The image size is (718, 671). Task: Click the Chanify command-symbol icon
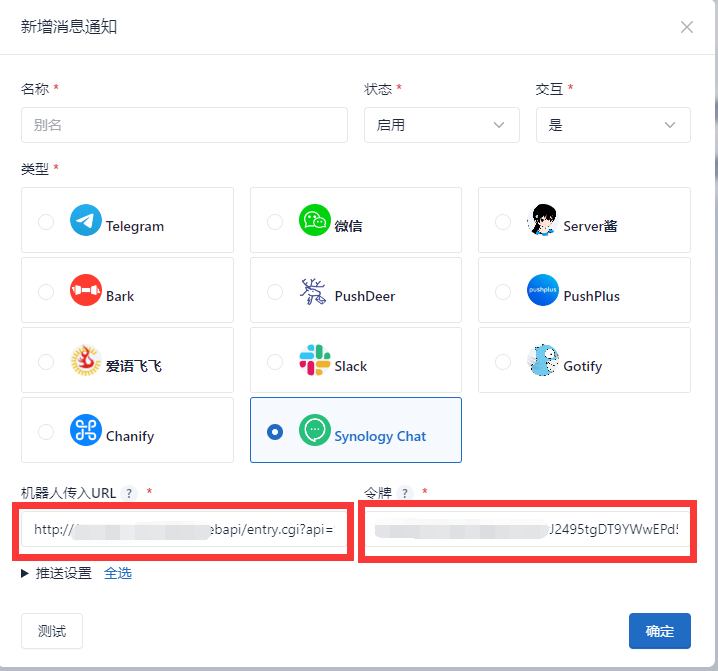pos(86,430)
